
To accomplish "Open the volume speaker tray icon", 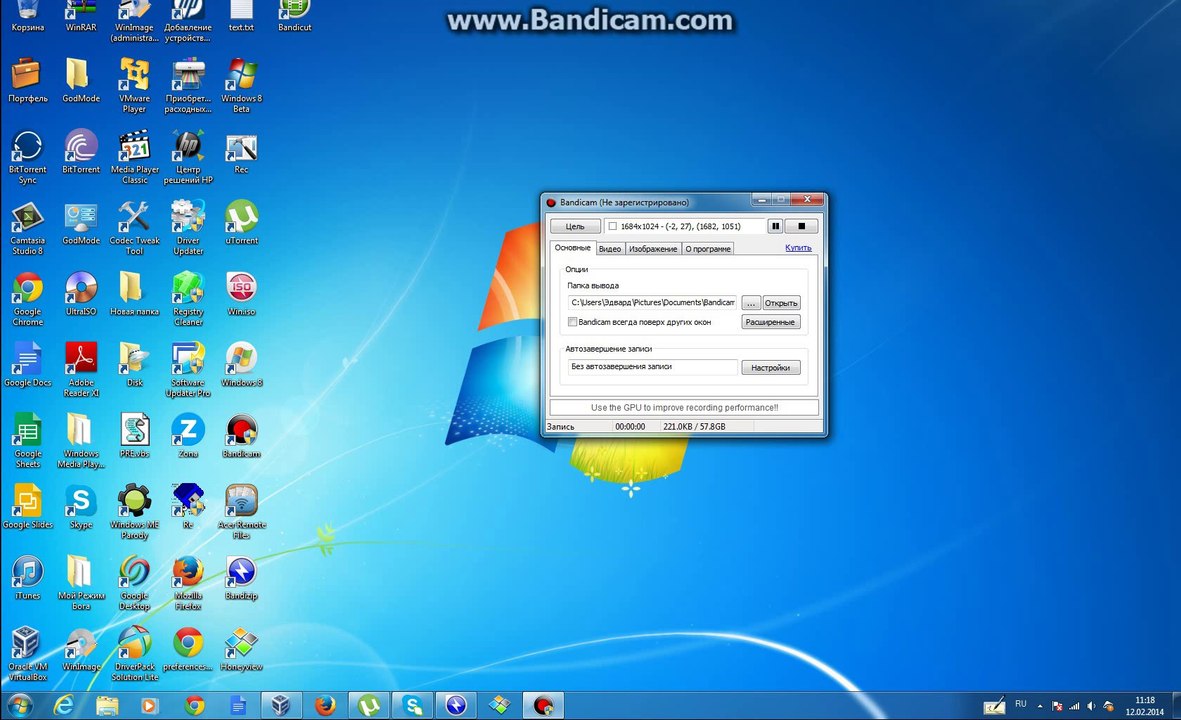I will (1091, 706).
